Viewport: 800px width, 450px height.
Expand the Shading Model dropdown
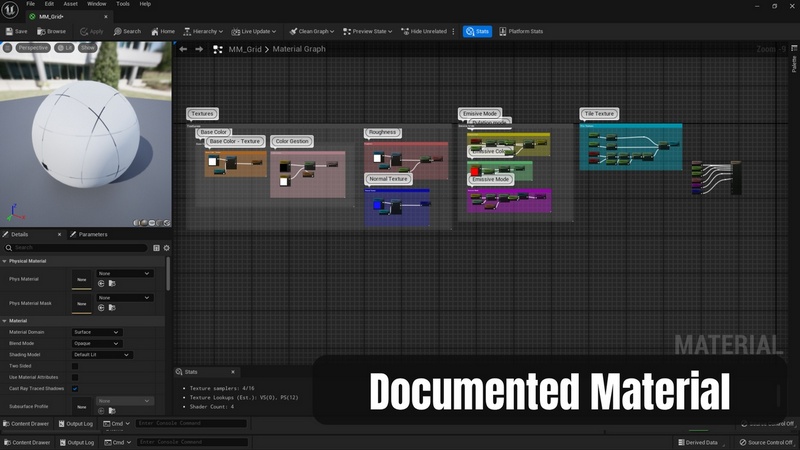(x=102, y=354)
